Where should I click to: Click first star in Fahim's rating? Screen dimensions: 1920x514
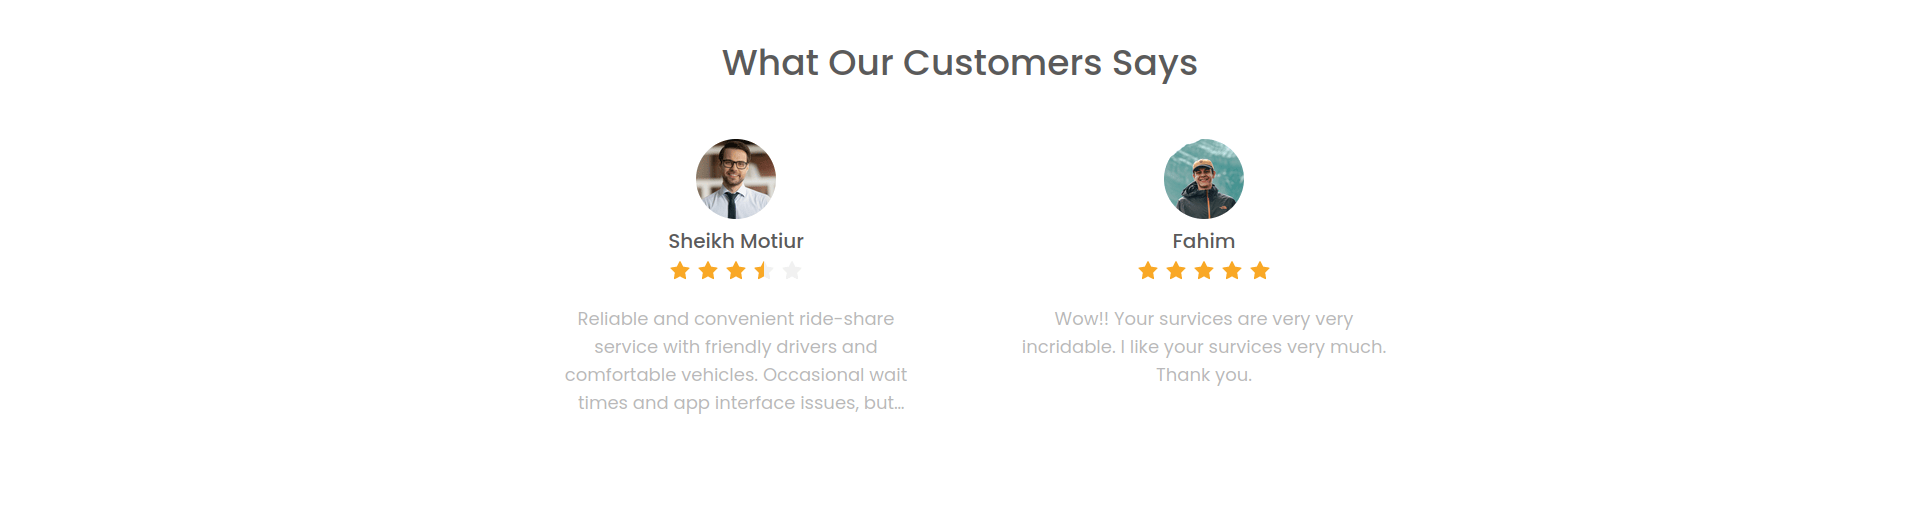pos(1148,271)
